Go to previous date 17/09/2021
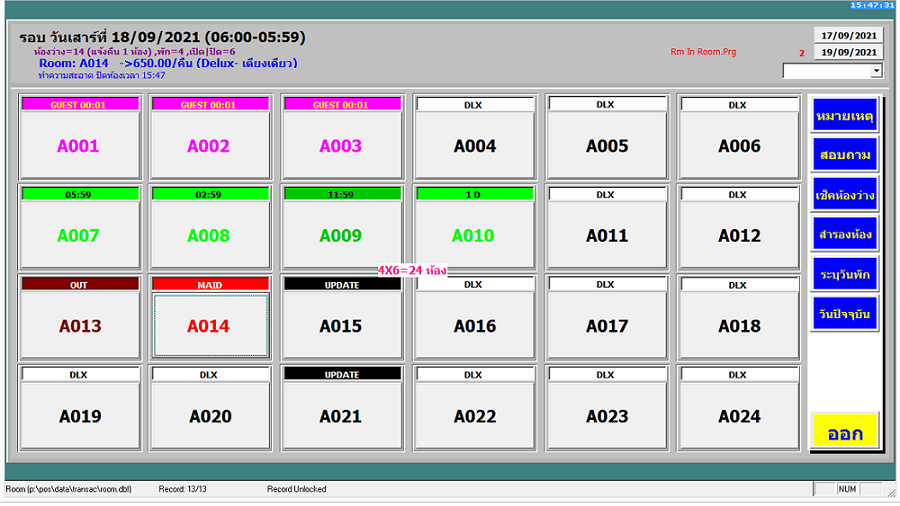 [x=848, y=35]
